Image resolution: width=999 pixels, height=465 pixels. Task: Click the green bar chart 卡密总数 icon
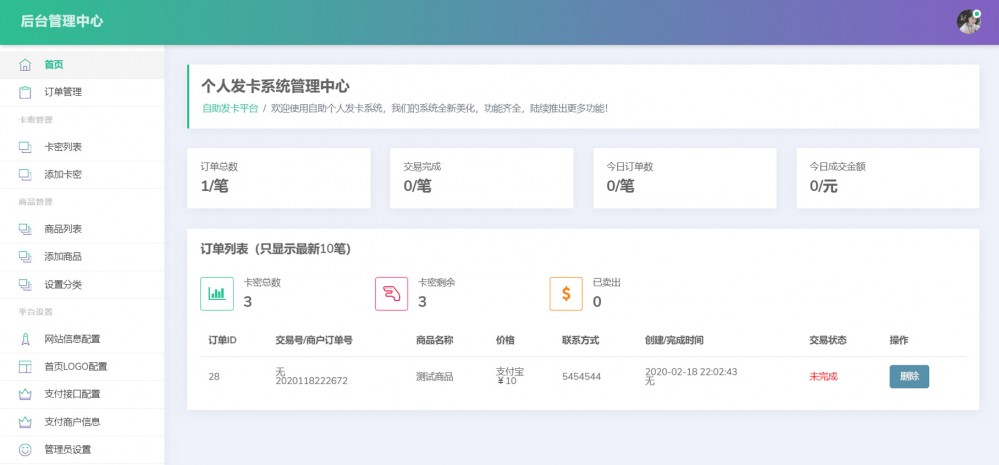pos(217,294)
